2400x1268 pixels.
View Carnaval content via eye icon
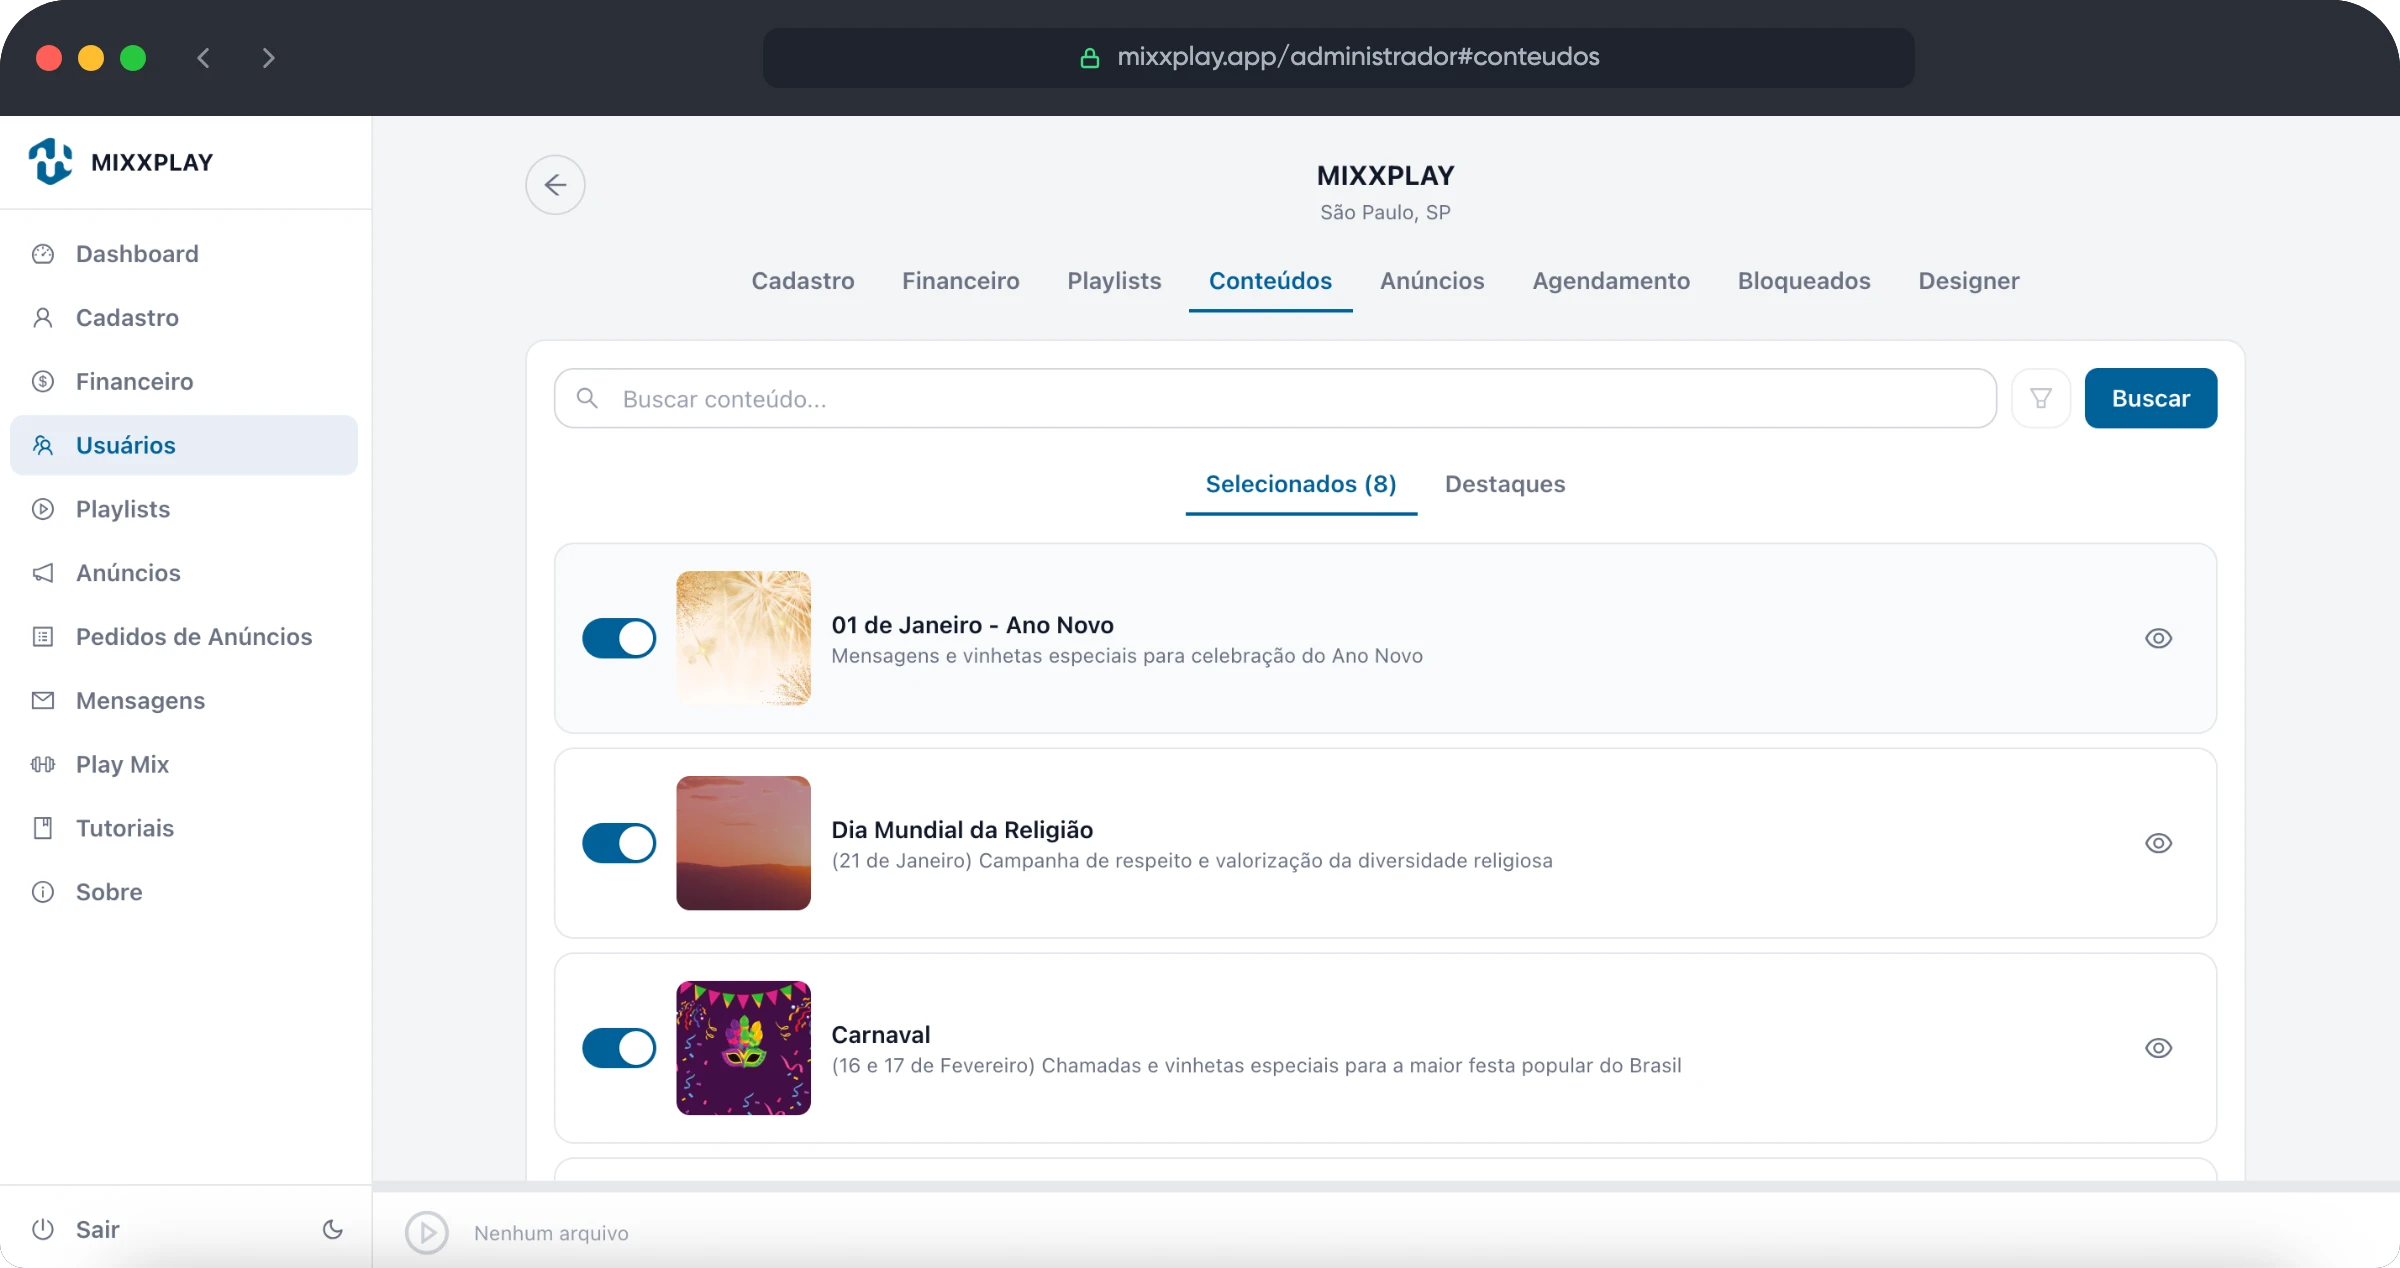pos(2159,1048)
